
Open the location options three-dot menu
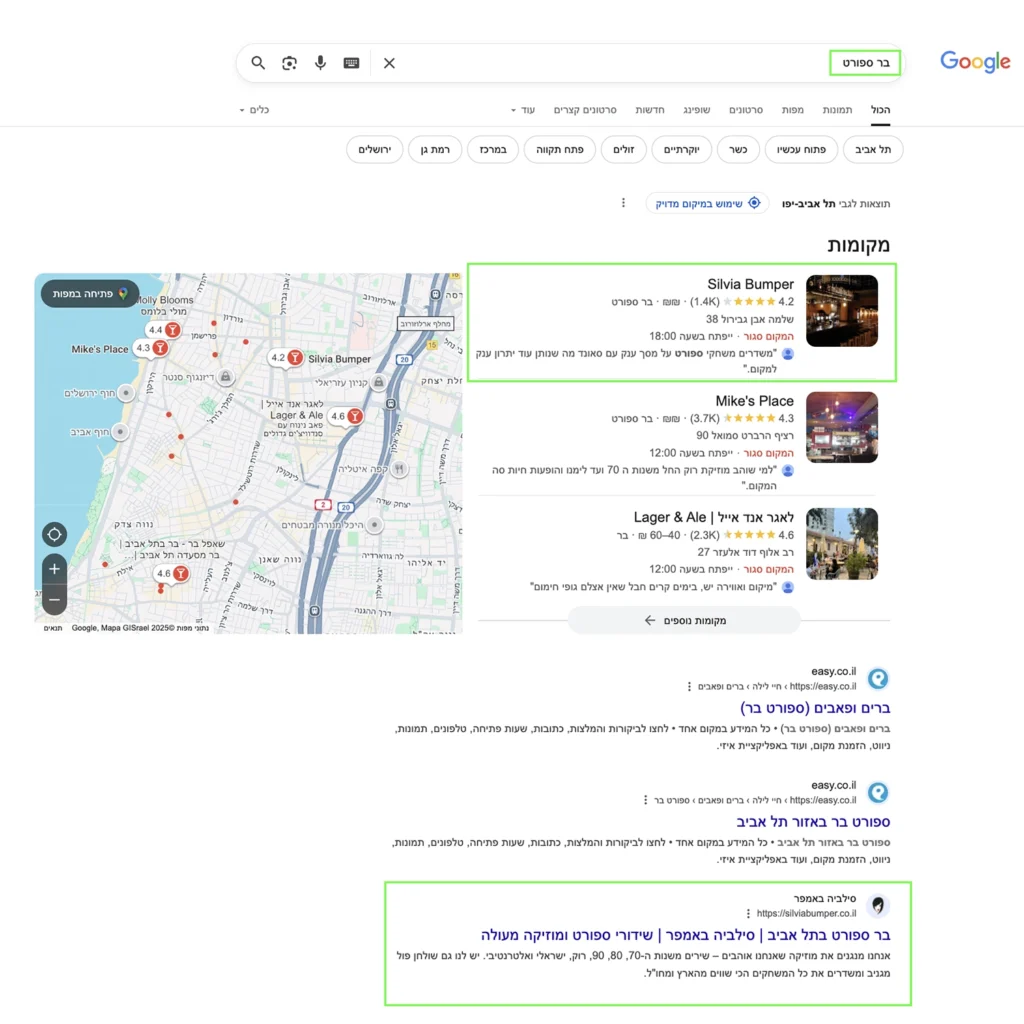(x=623, y=203)
